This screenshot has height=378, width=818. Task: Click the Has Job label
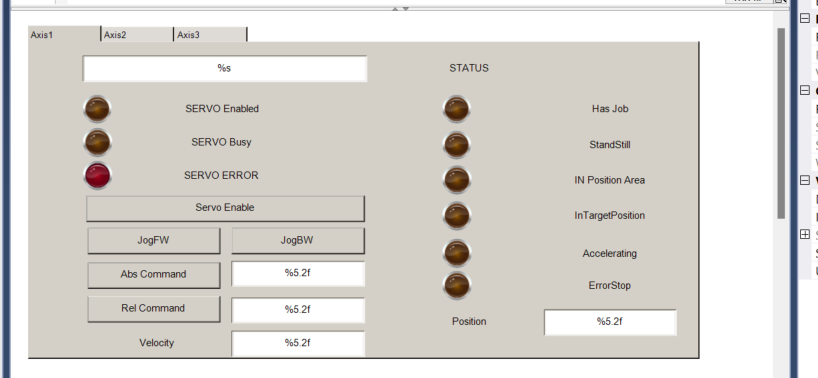610,109
